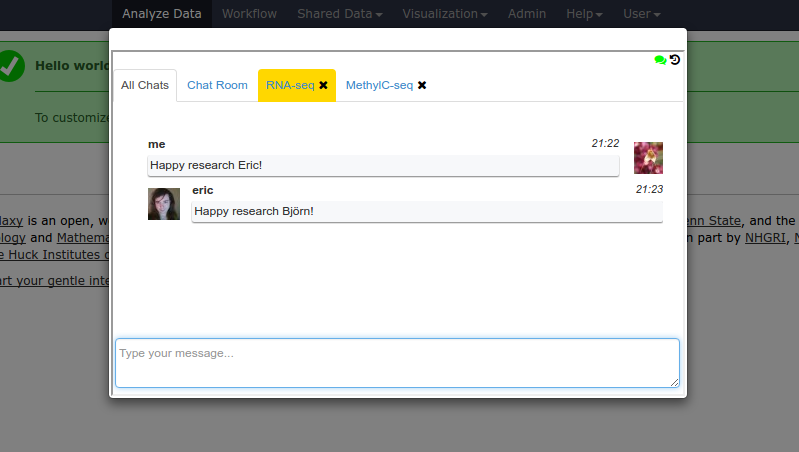Follow the NHGRI link
The image size is (799, 452).
coord(765,238)
